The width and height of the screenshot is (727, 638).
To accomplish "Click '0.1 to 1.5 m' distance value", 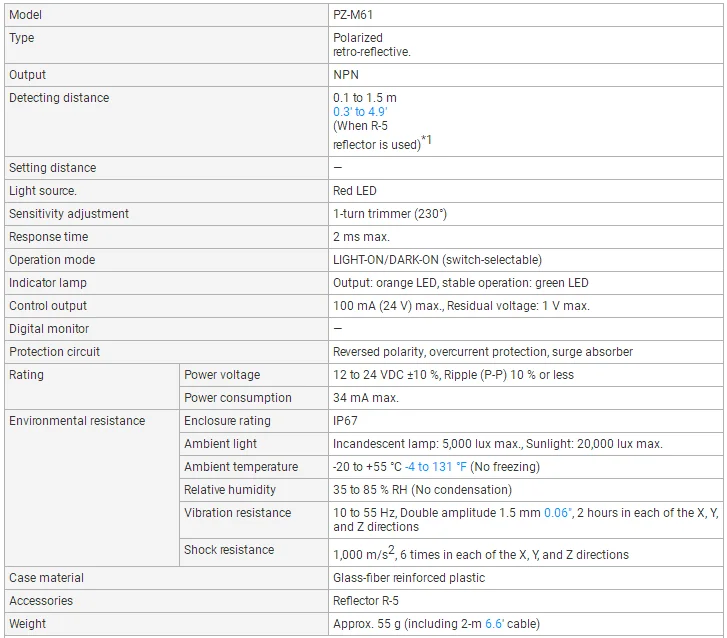I will click(365, 98).
